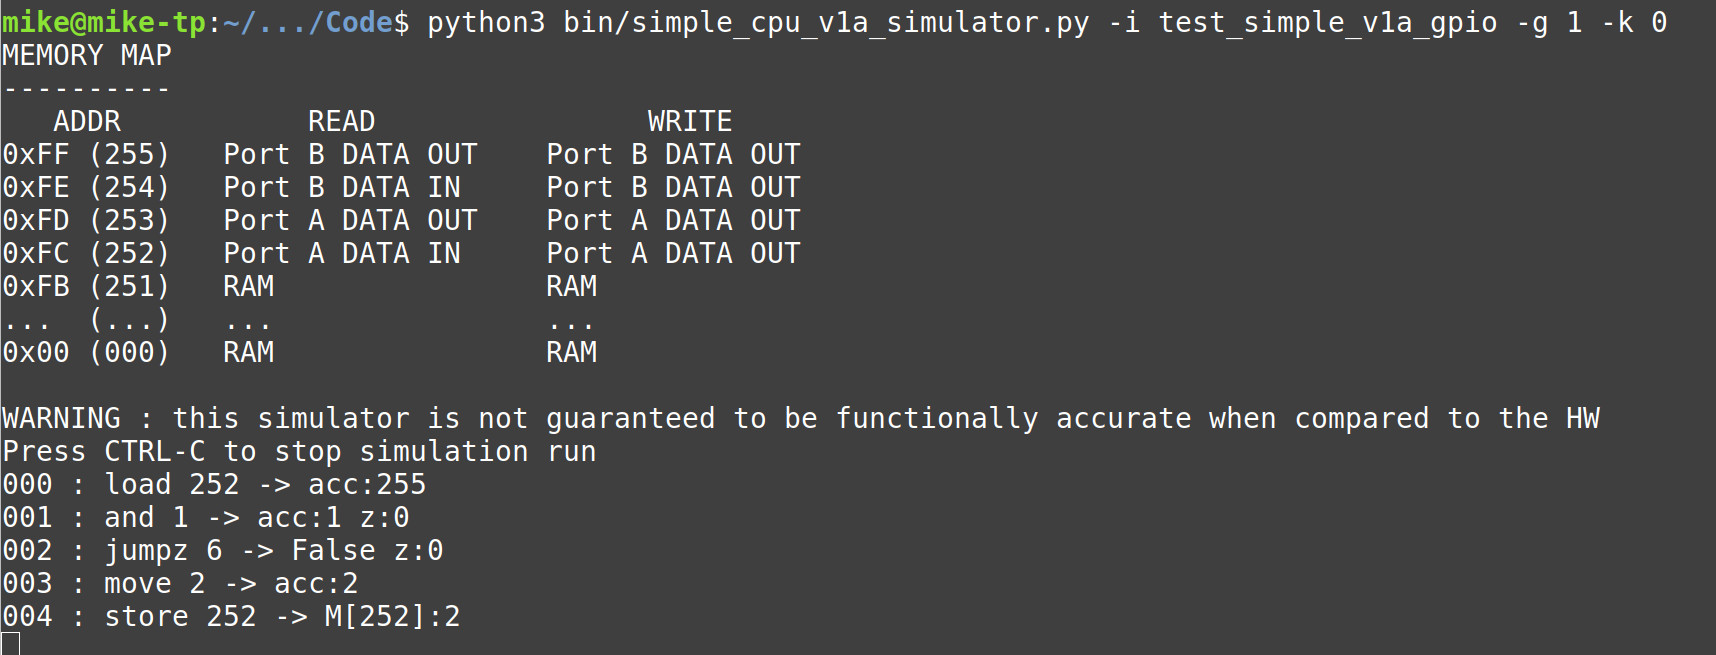Click the WRITE column header
This screenshot has height=655, width=1716.
click(690, 121)
